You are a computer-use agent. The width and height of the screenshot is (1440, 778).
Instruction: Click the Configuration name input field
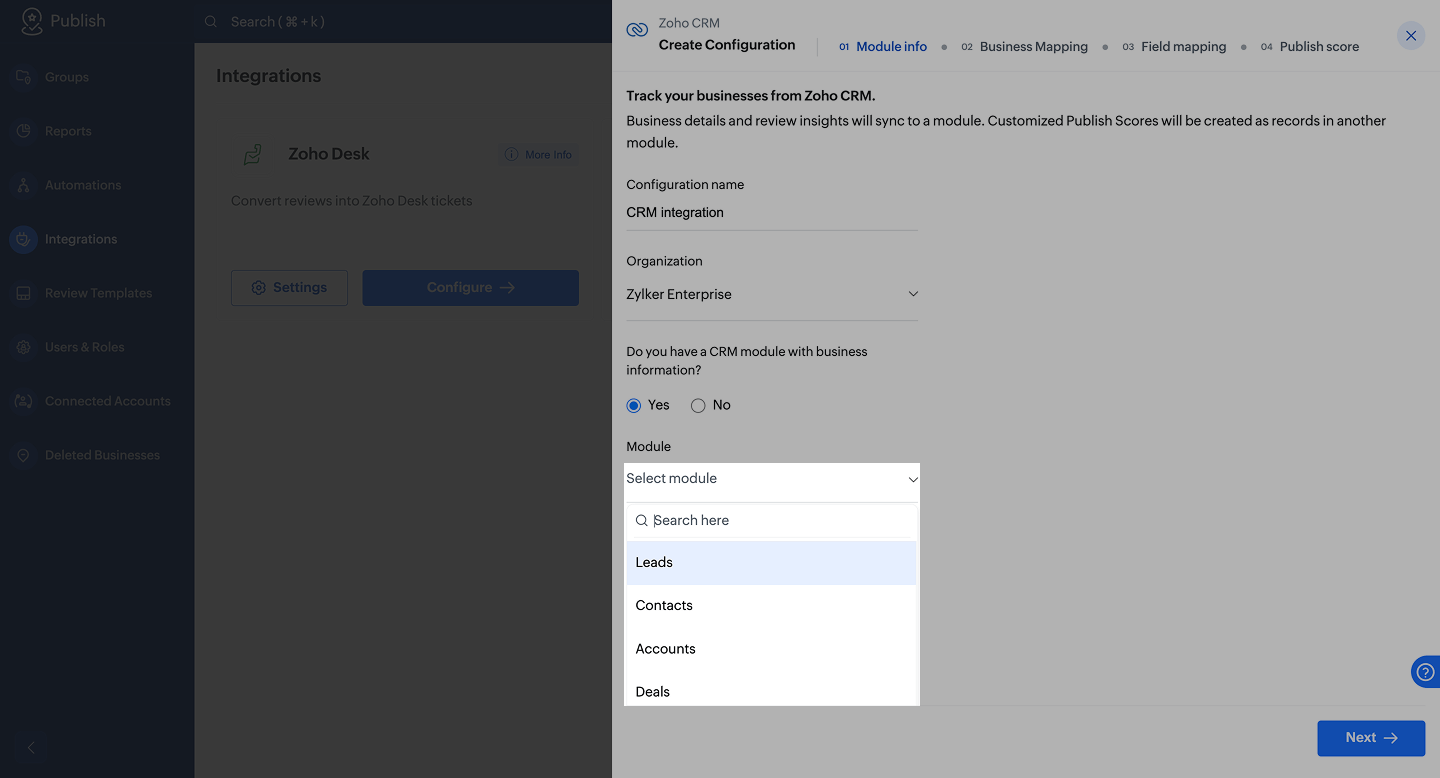coord(772,213)
